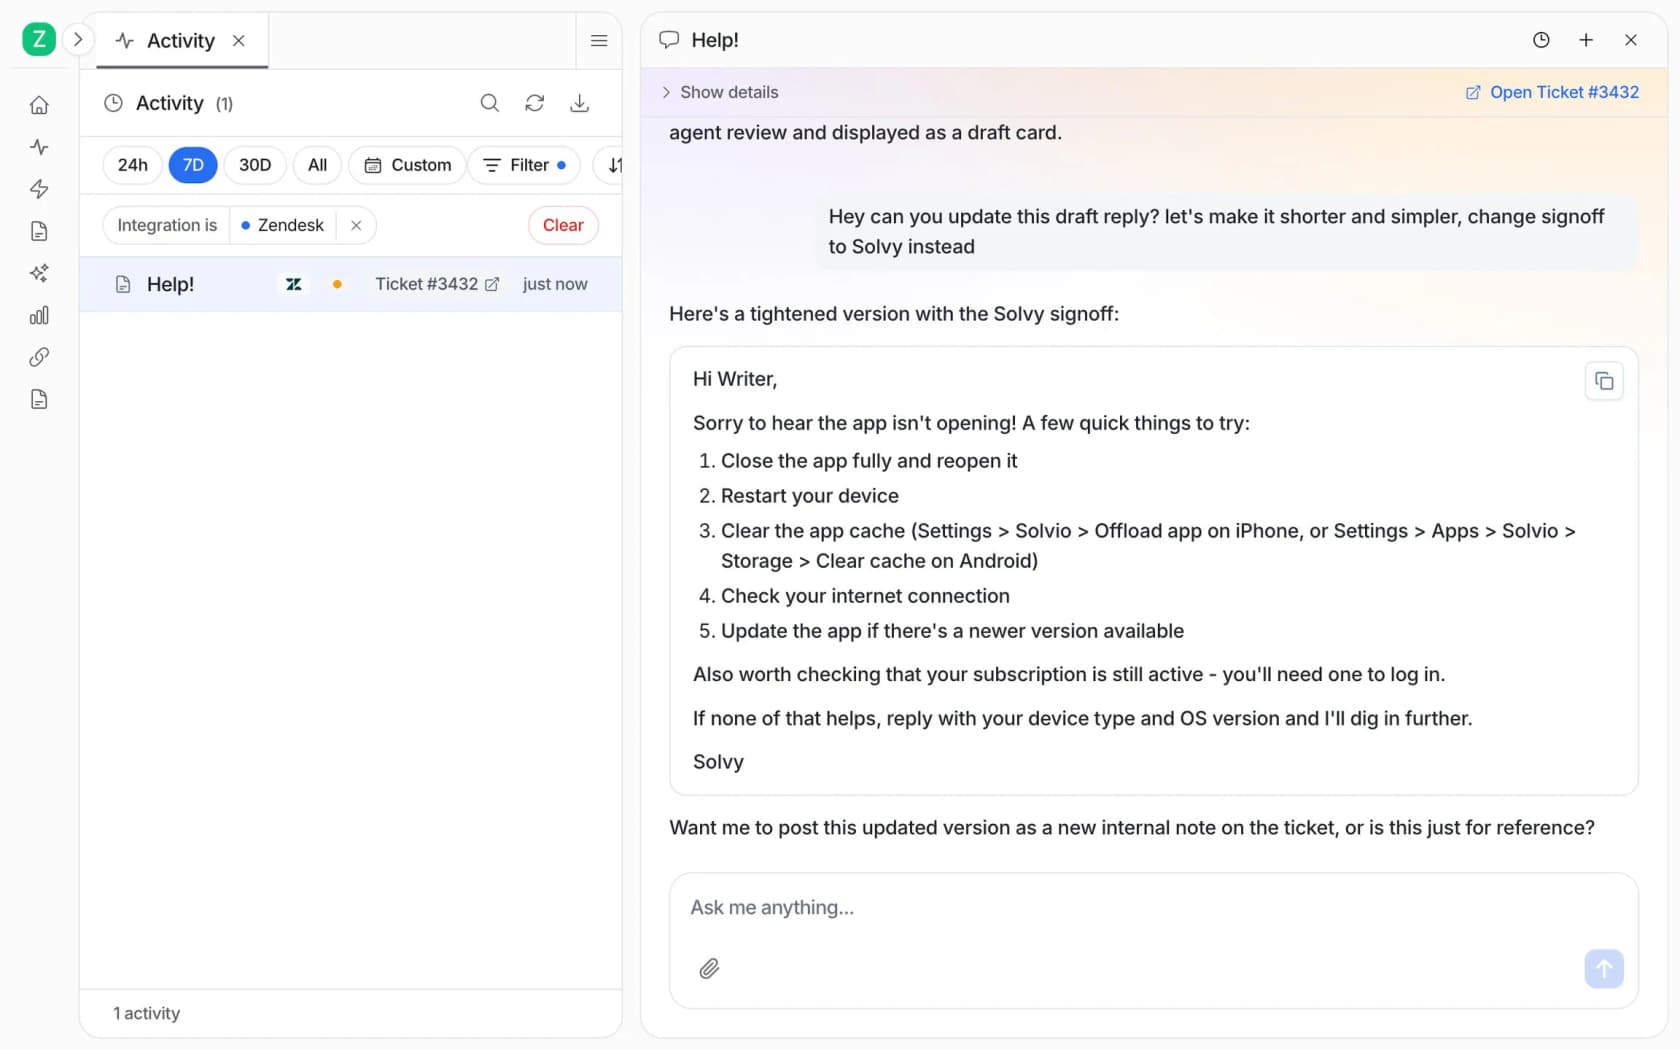Start a new chat with the plus icon

tap(1586, 40)
